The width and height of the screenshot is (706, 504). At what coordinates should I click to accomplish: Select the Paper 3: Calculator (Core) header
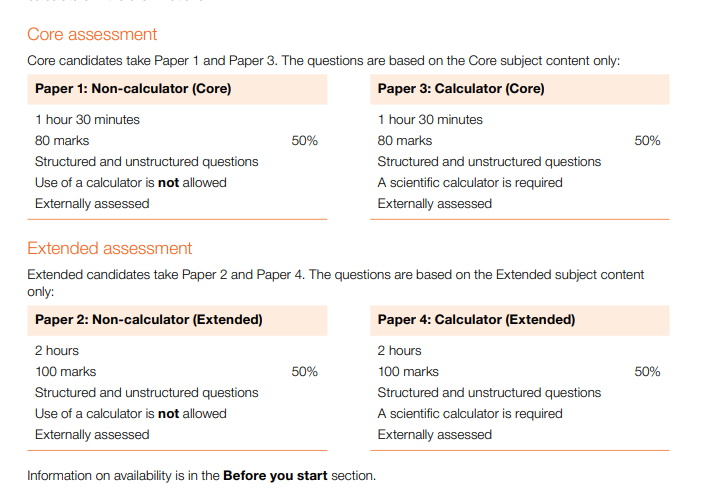[x=461, y=89]
